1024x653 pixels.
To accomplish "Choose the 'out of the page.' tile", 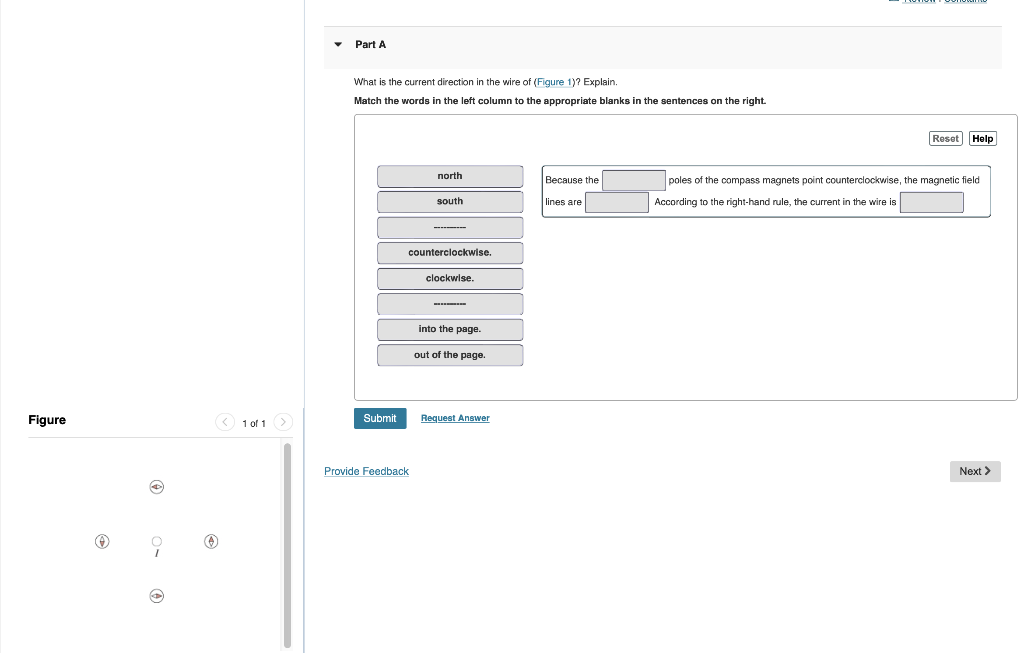I will pyautogui.click(x=450, y=355).
